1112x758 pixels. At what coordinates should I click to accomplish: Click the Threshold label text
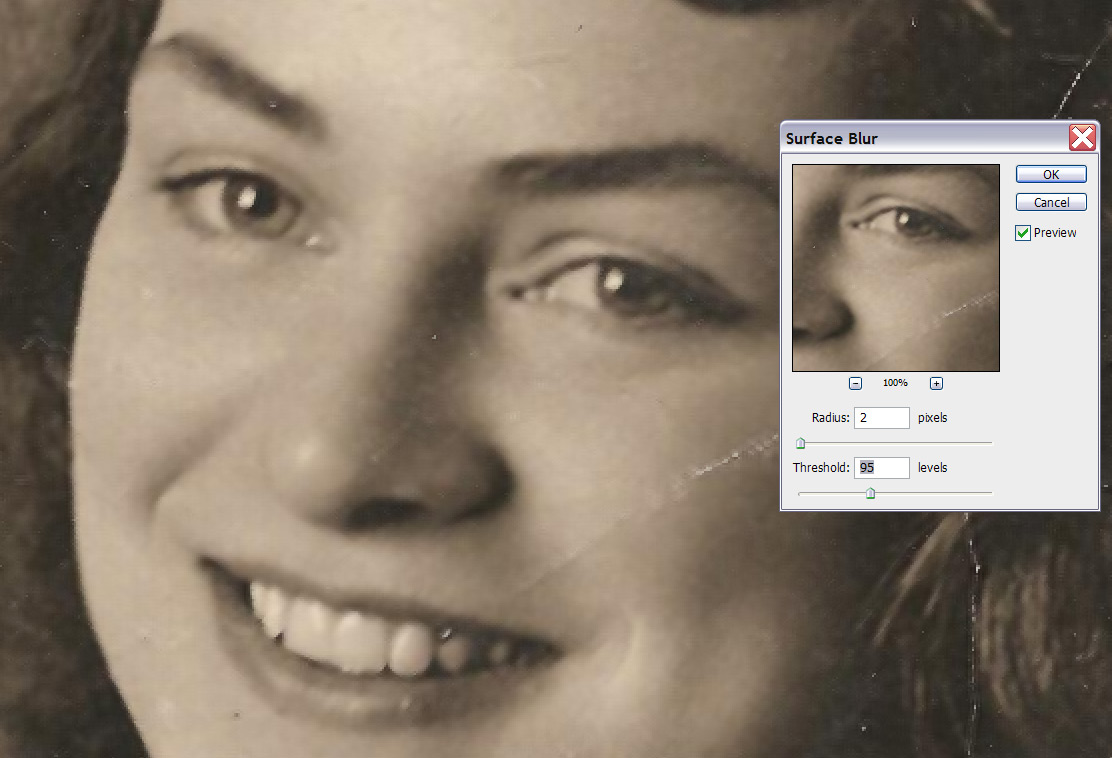tap(821, 467)
